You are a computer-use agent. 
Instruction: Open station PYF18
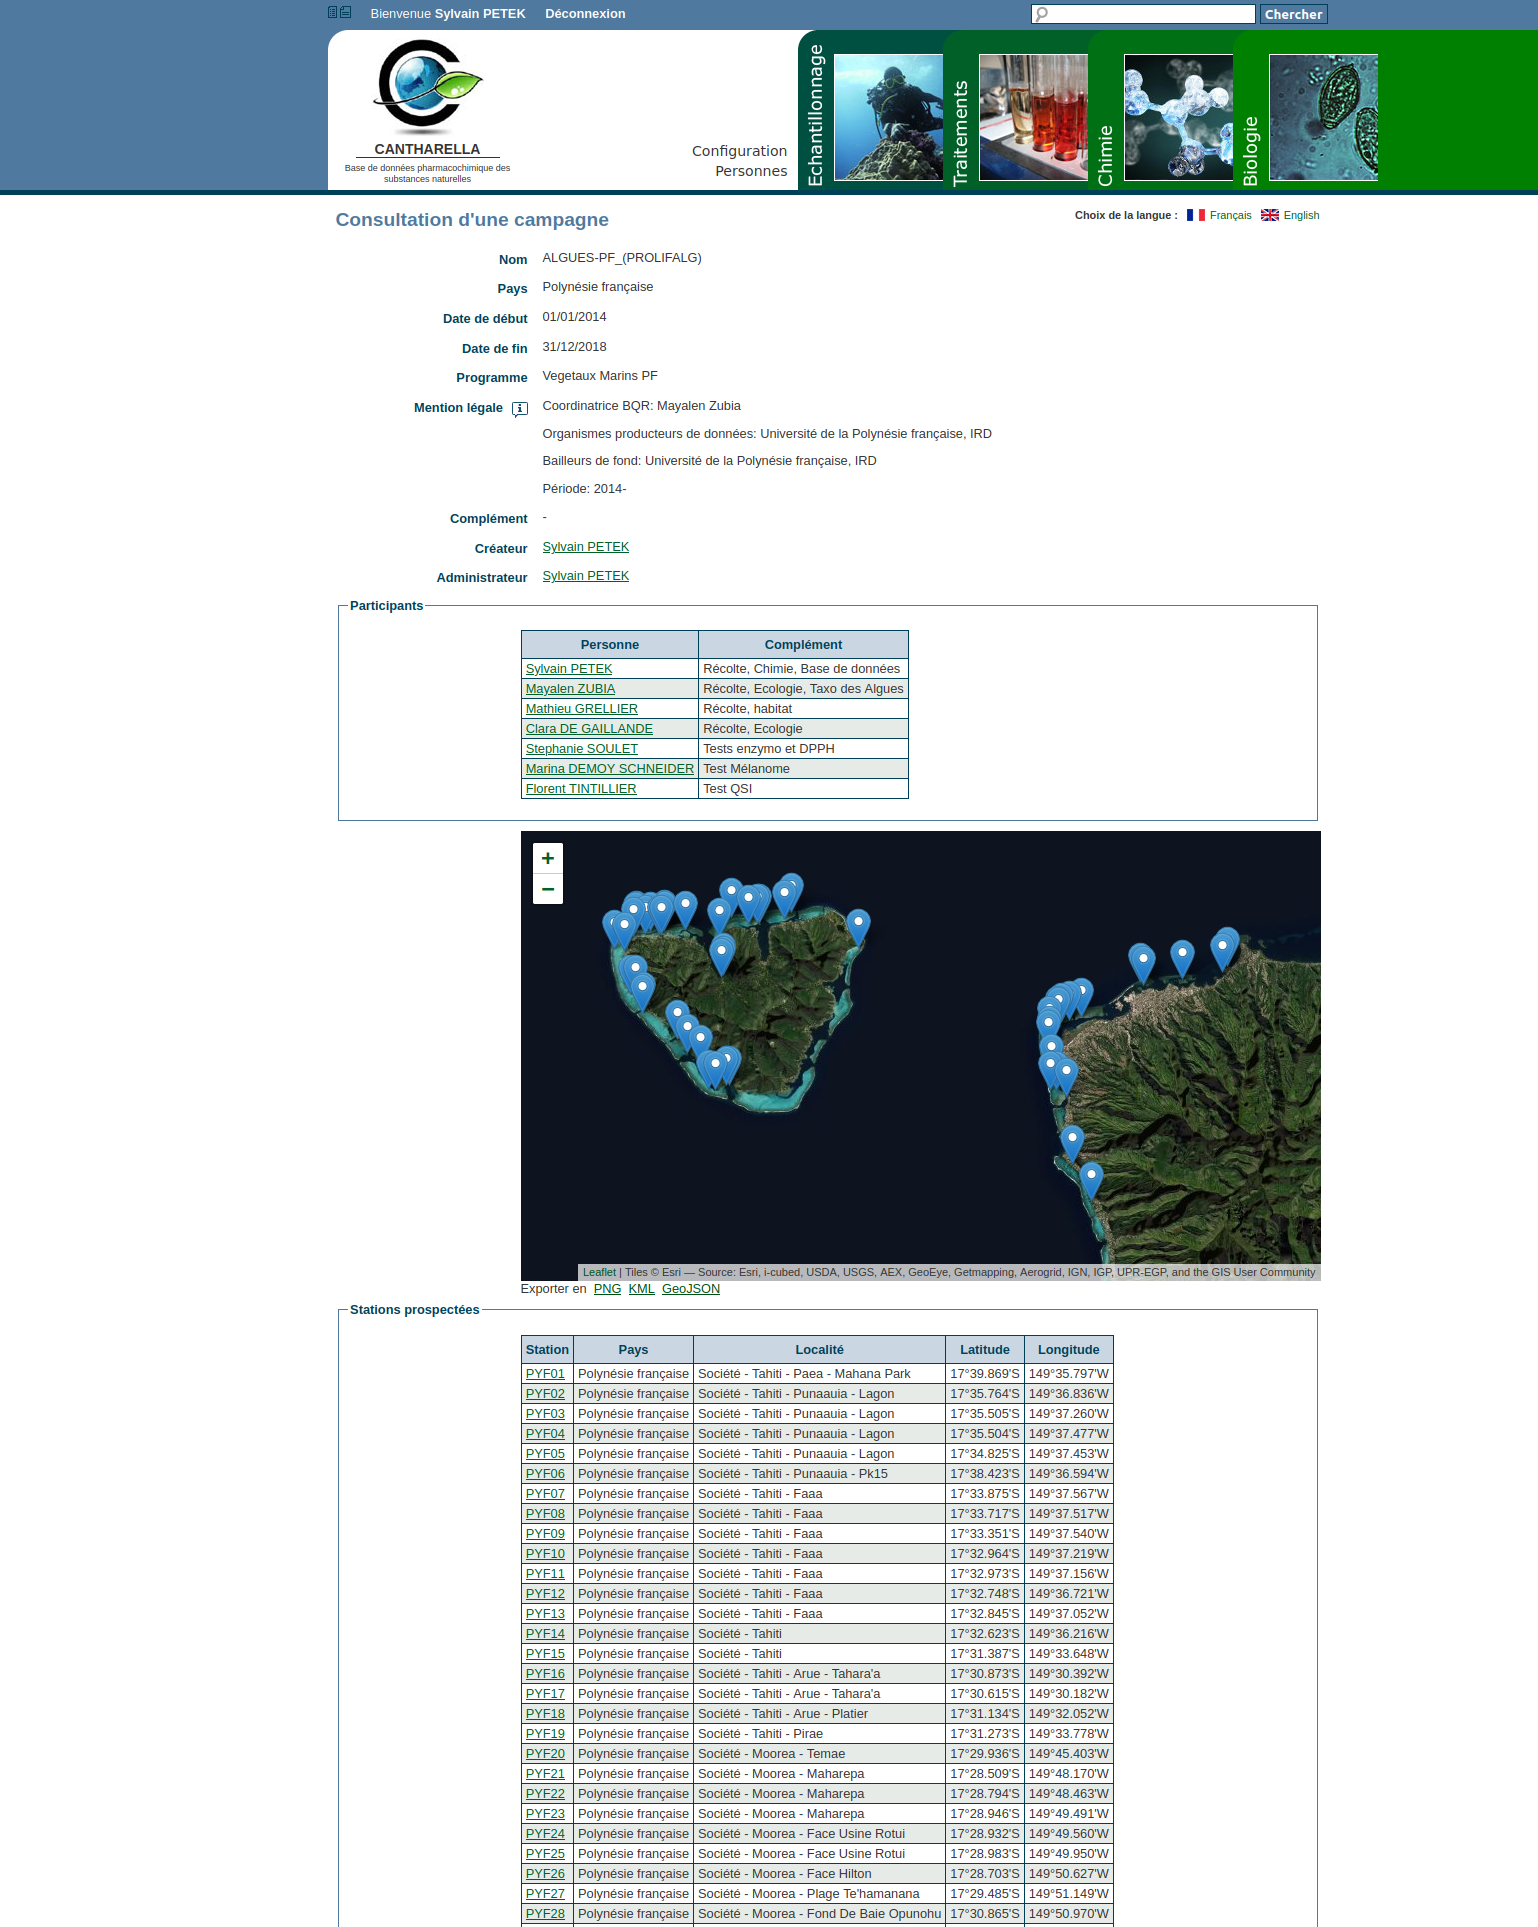point(545,1714)
